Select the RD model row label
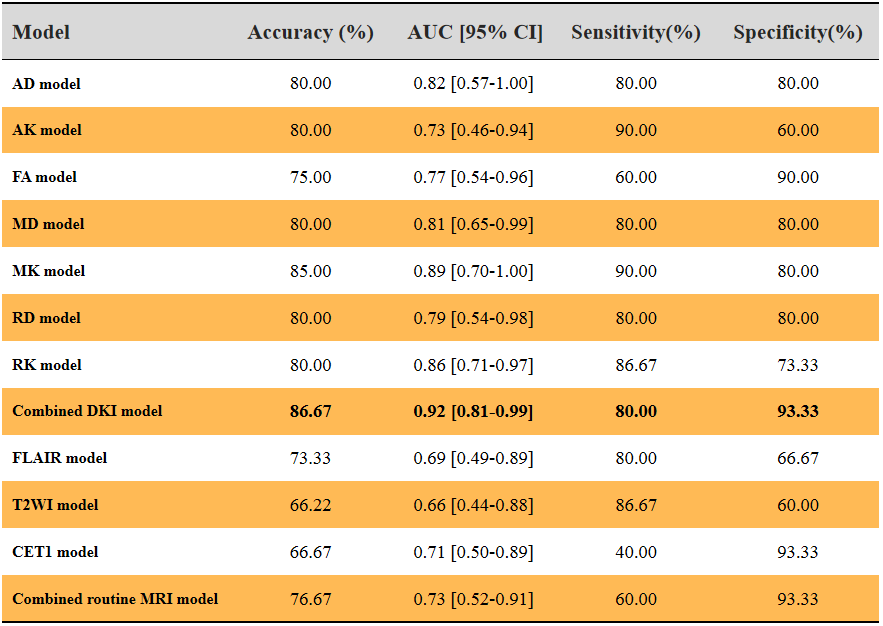 (47, 318)
